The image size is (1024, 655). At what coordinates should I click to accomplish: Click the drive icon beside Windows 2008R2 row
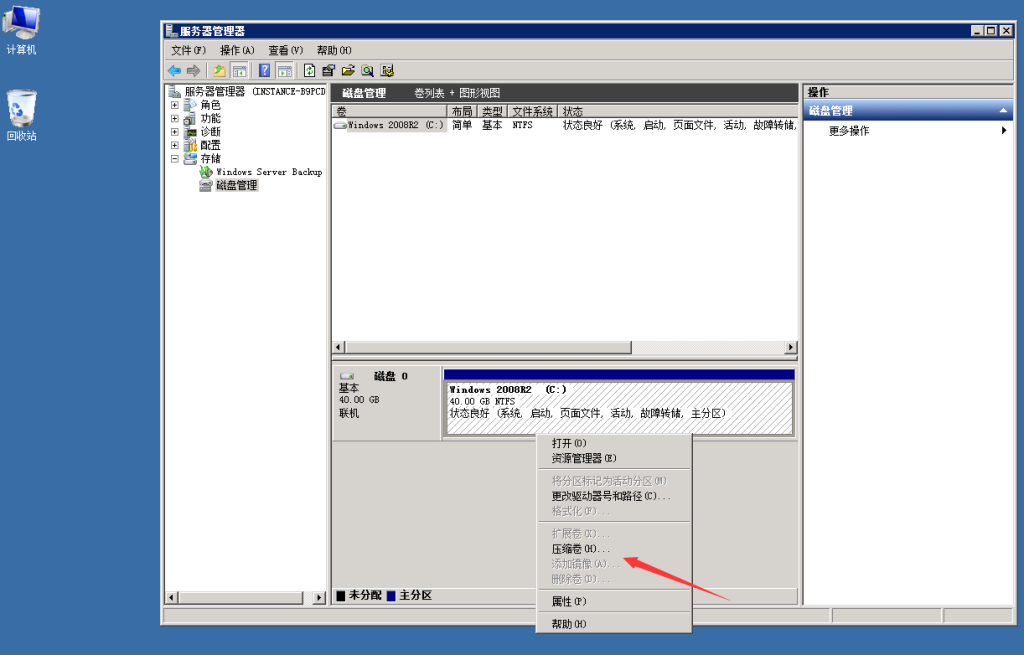[x=340, y=125]
